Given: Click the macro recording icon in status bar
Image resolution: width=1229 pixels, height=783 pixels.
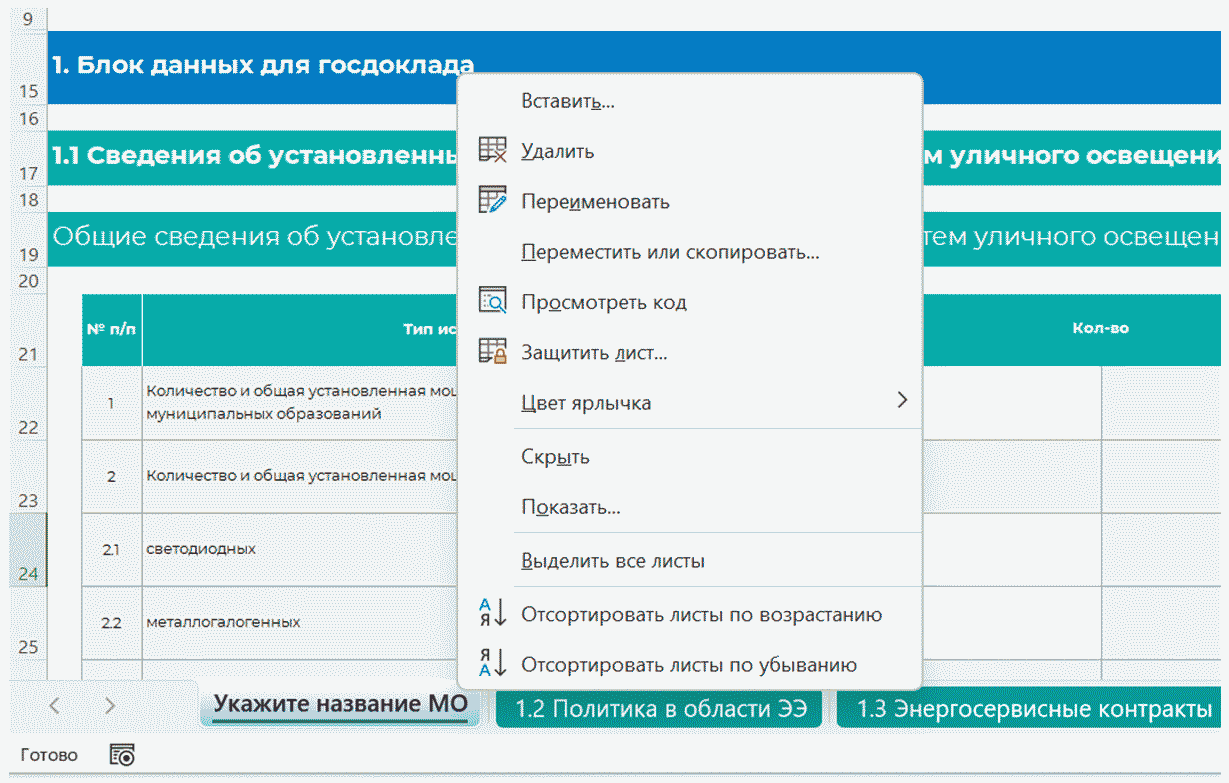Looking at the screenshot, I should point(122,756).
